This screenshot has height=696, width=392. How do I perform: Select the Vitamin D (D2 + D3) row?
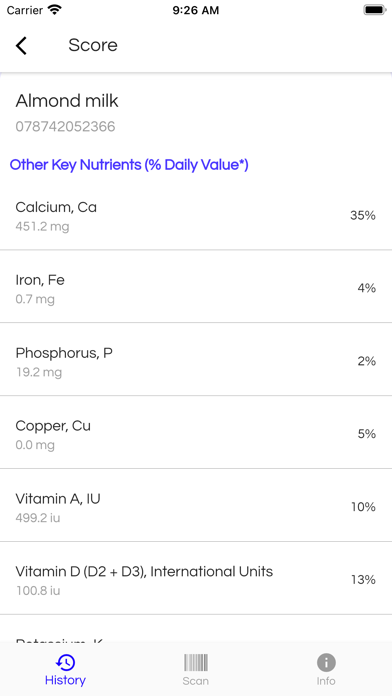196,580
